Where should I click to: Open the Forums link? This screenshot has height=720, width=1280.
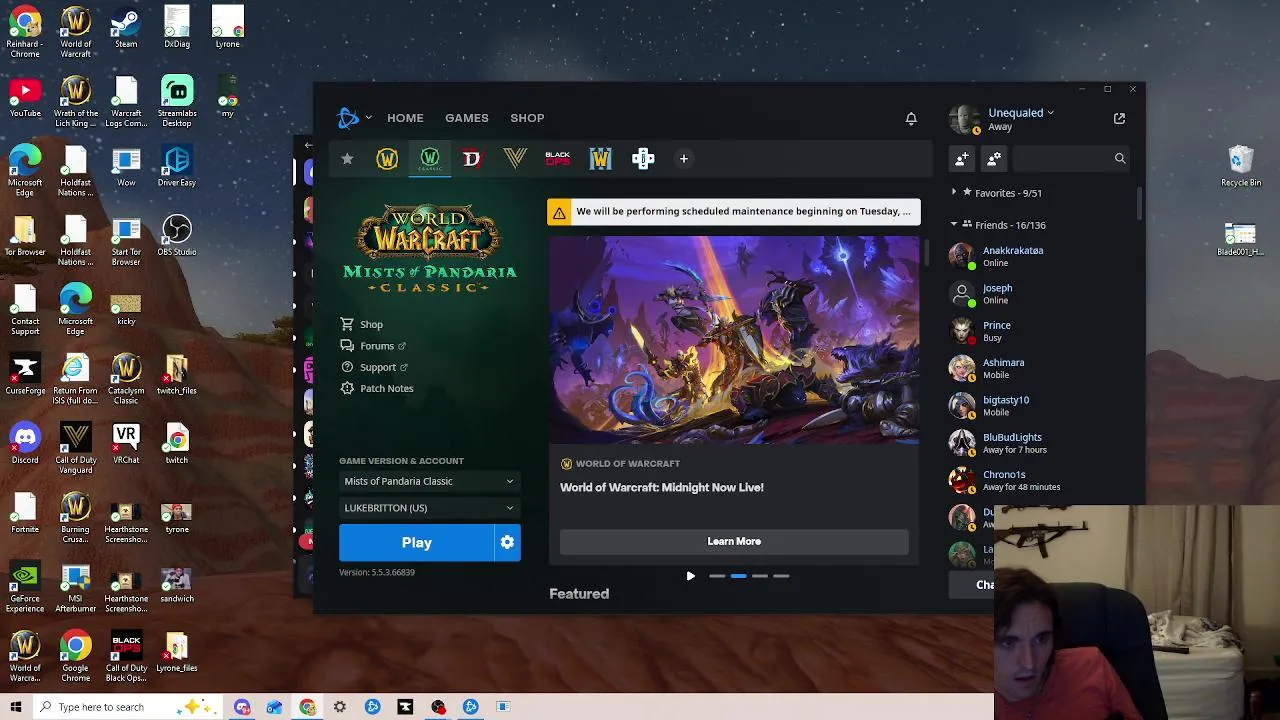coord(373,346)
